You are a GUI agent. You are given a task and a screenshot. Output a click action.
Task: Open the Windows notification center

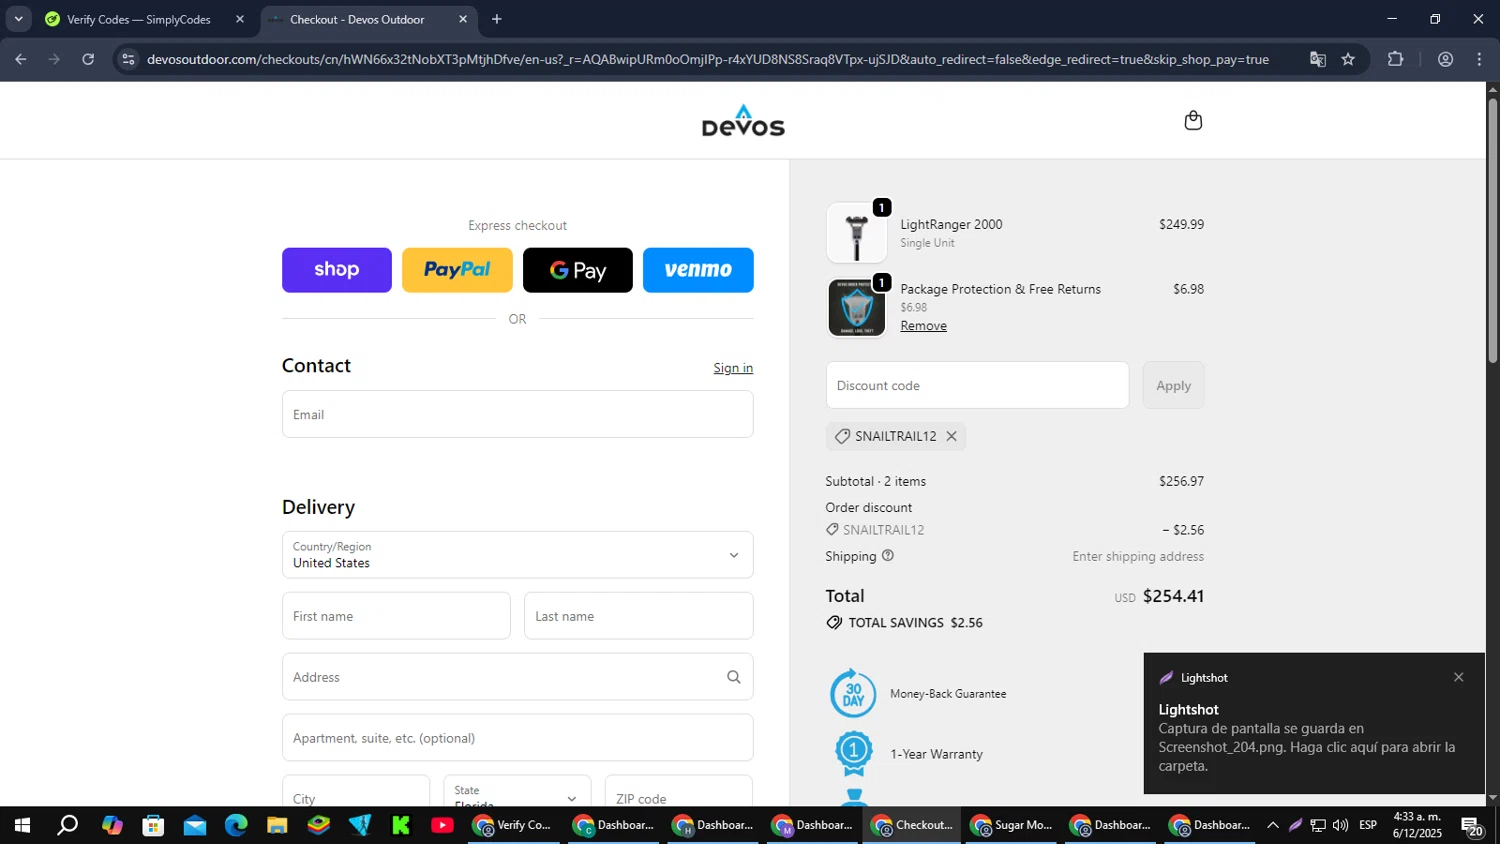click(1472, 826)
